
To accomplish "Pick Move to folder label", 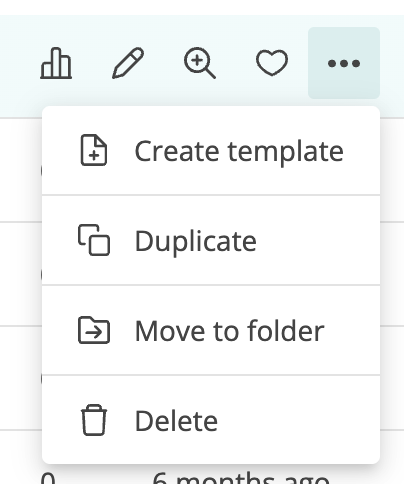I will click(229, 331).
